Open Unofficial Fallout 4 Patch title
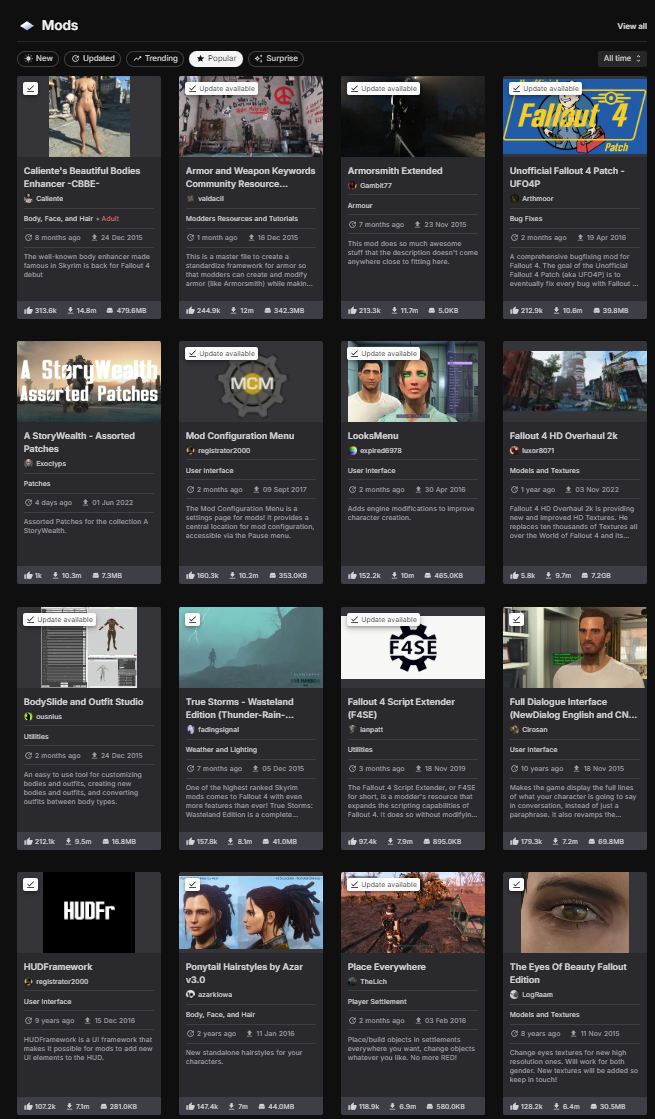Screen dimensions: 655x1119 click(567, 177)
